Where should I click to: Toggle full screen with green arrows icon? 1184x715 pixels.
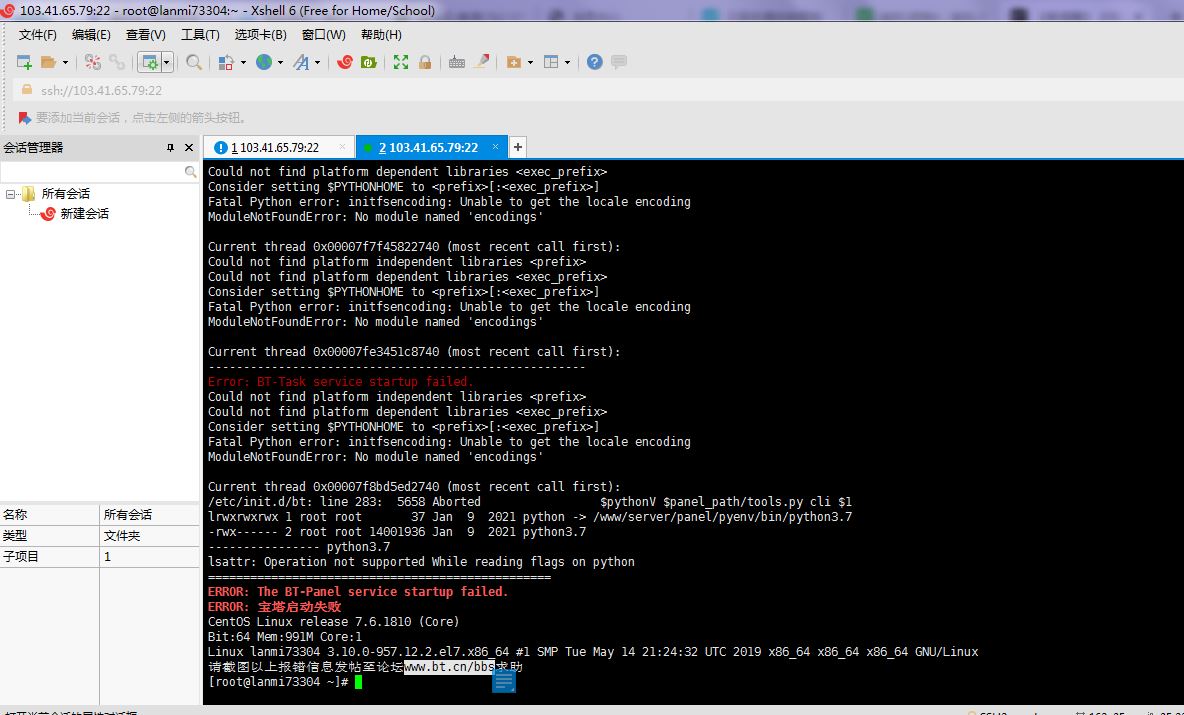pyautogui.click(x=401, y=62)
